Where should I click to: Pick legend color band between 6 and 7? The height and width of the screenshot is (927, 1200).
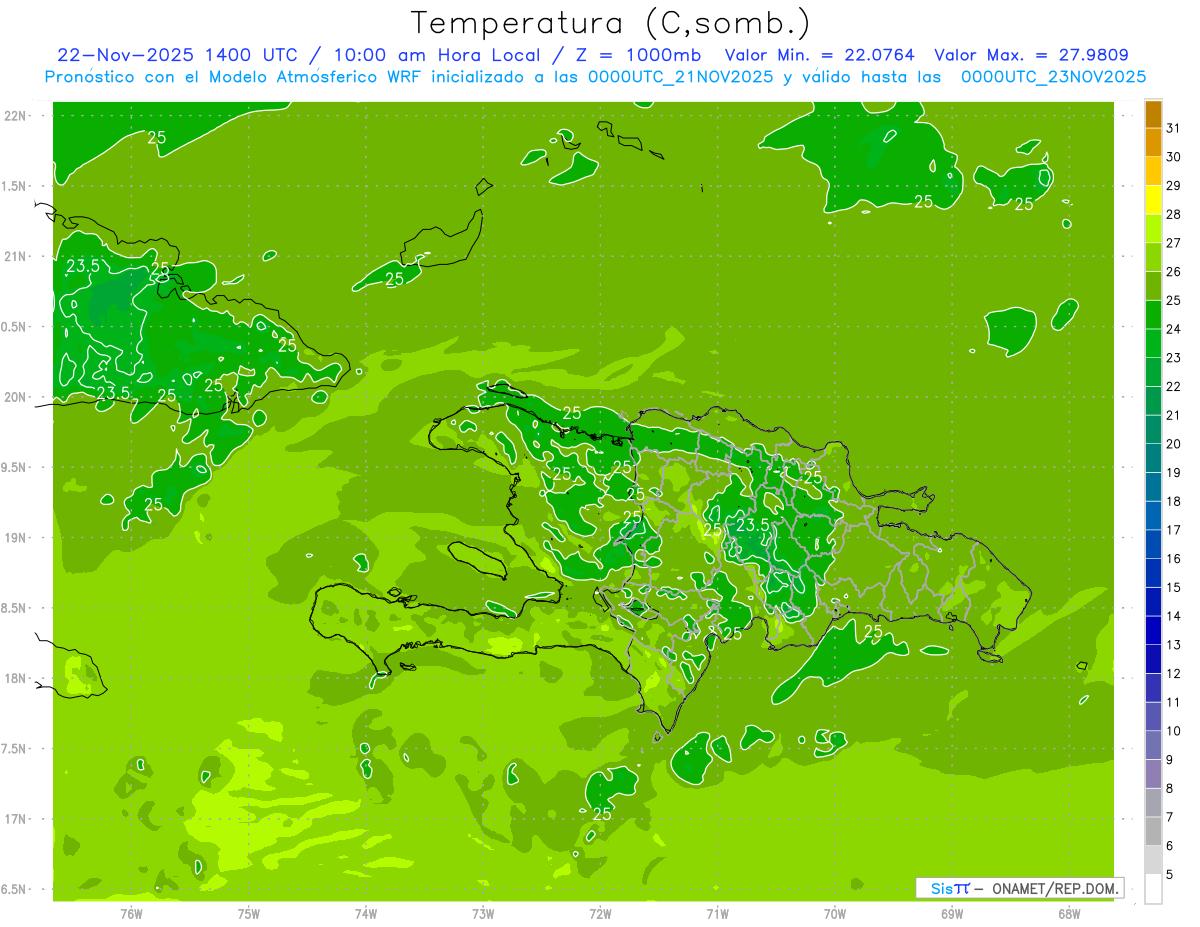(1153, 832)
